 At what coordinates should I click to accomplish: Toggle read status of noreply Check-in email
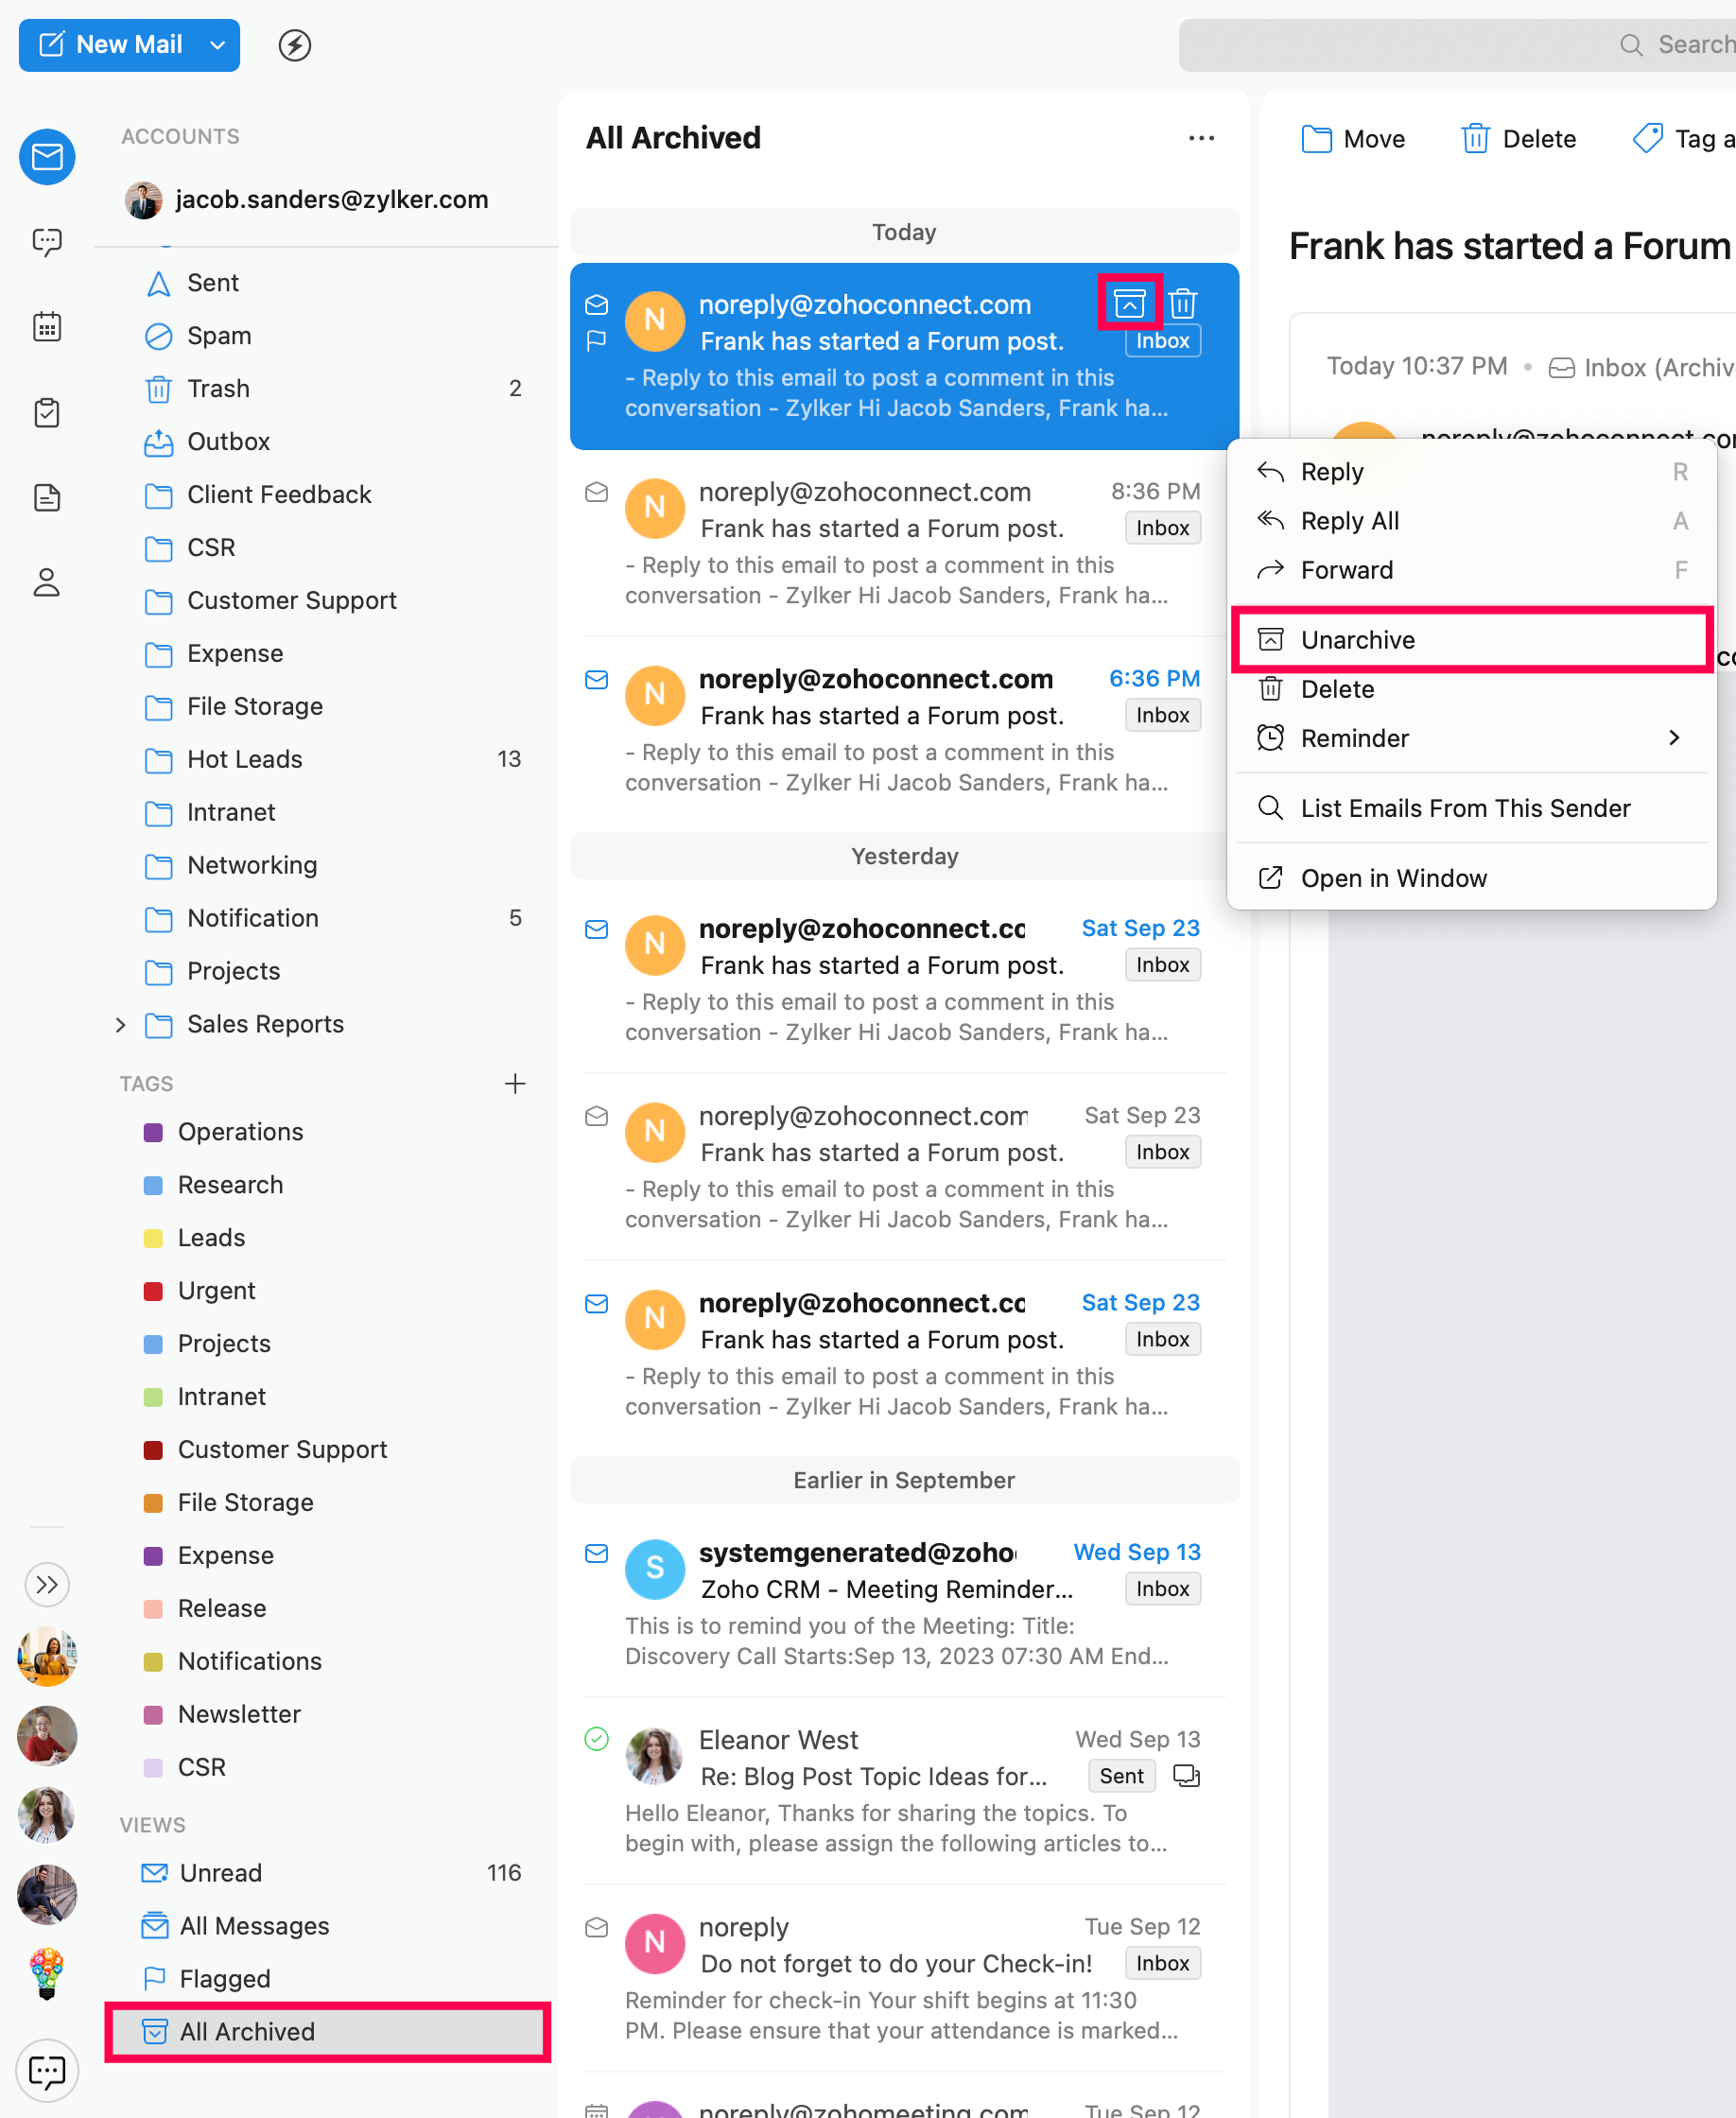(x=597, y=1927)
